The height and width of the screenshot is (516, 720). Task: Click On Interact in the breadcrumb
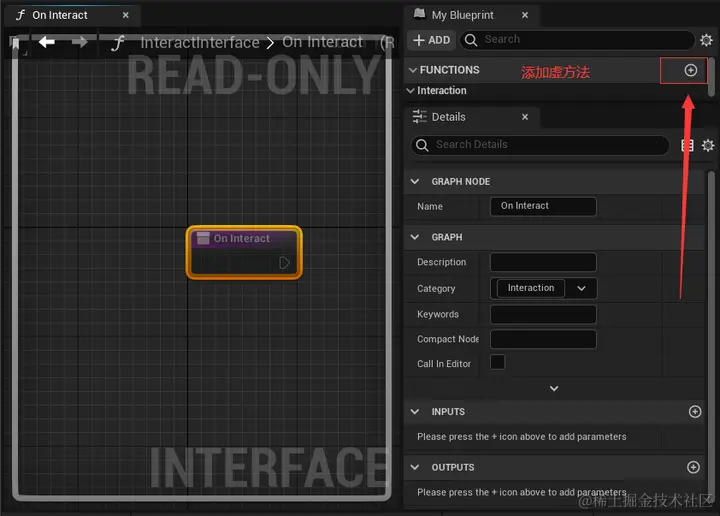(322, 42)
